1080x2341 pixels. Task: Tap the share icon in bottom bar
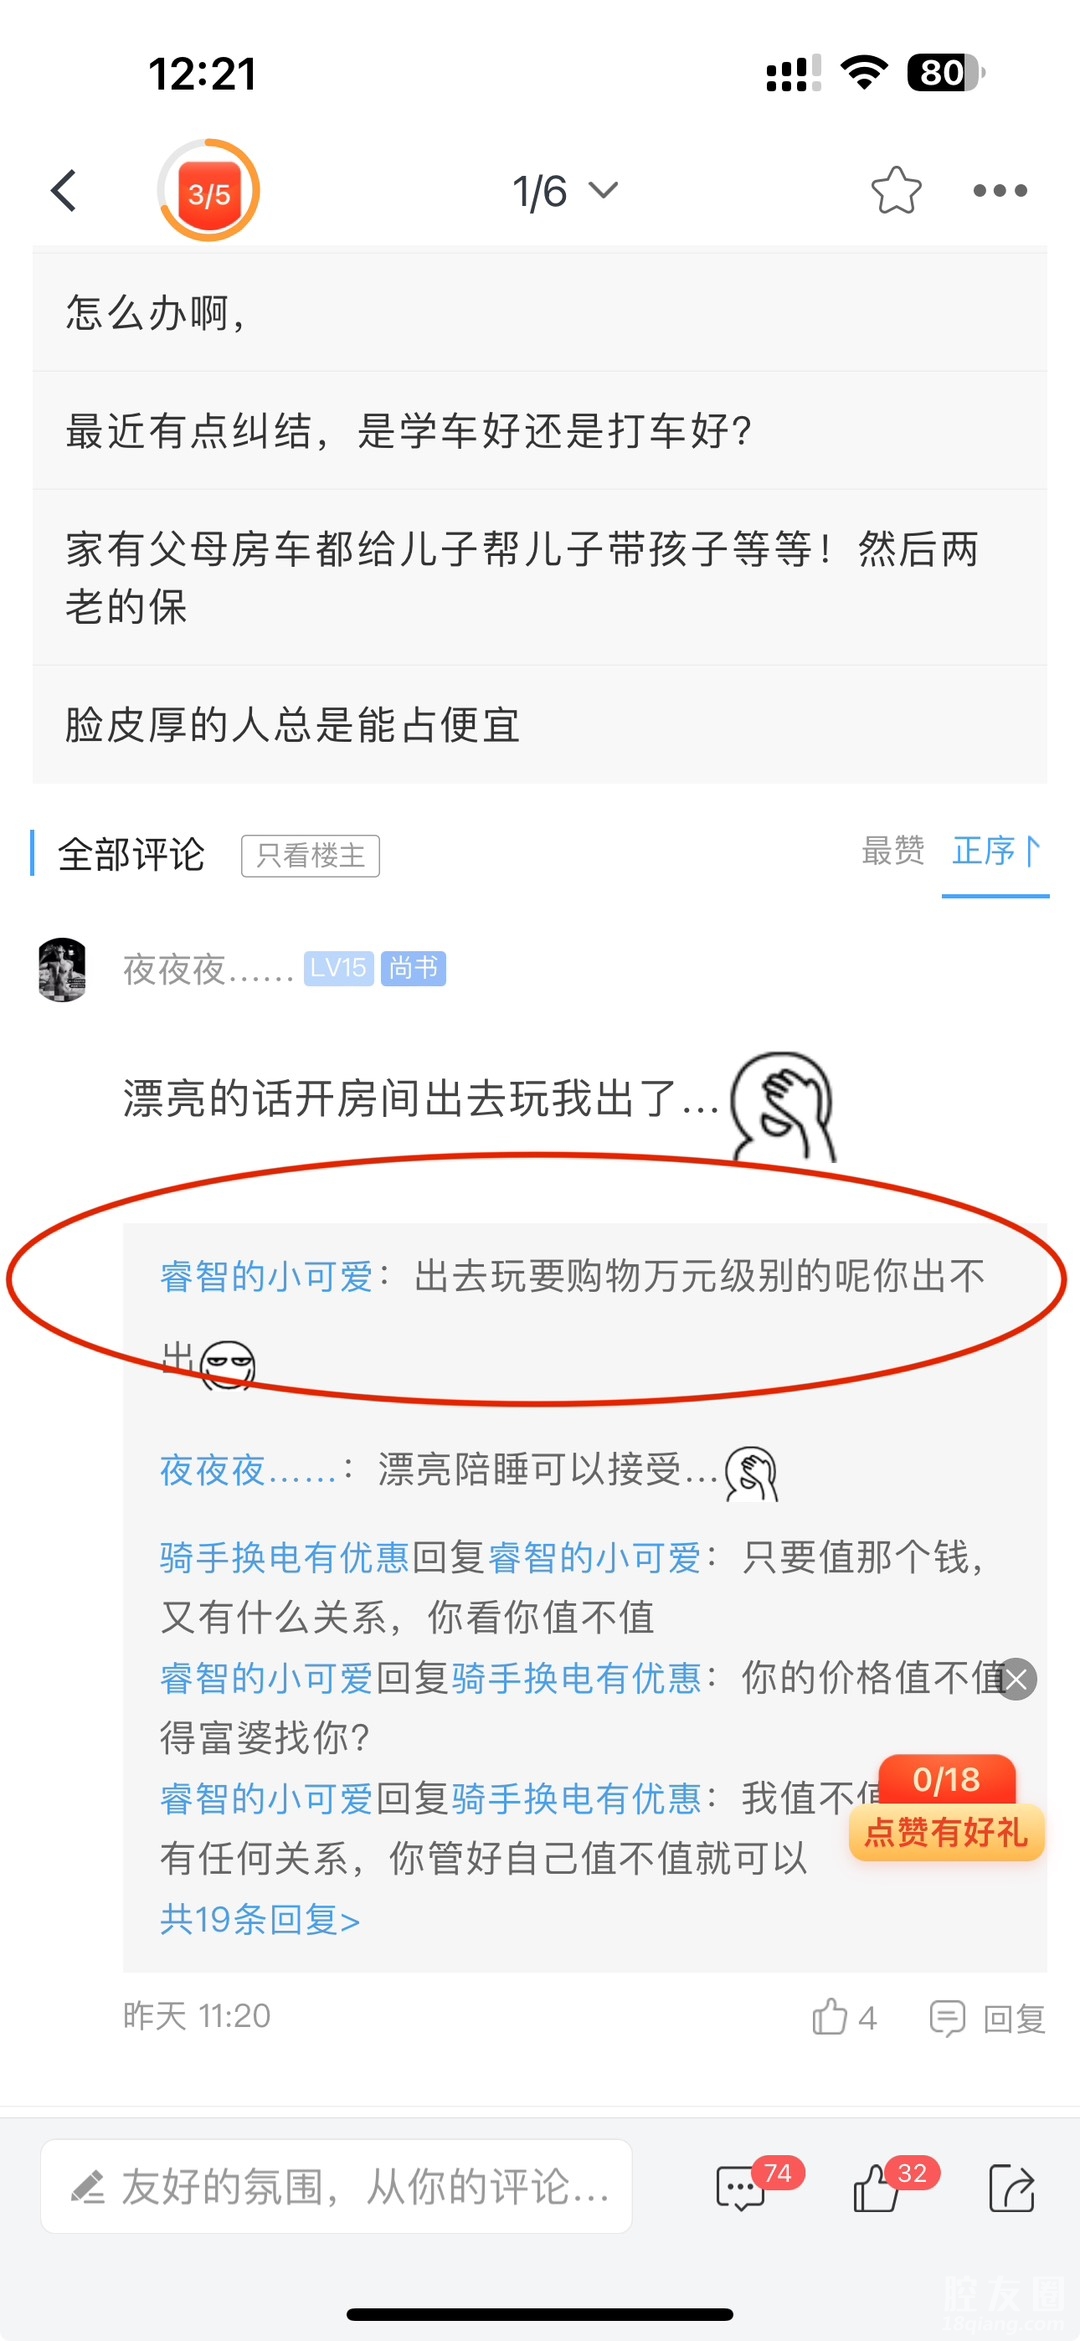click(x=1011, y=2188)
